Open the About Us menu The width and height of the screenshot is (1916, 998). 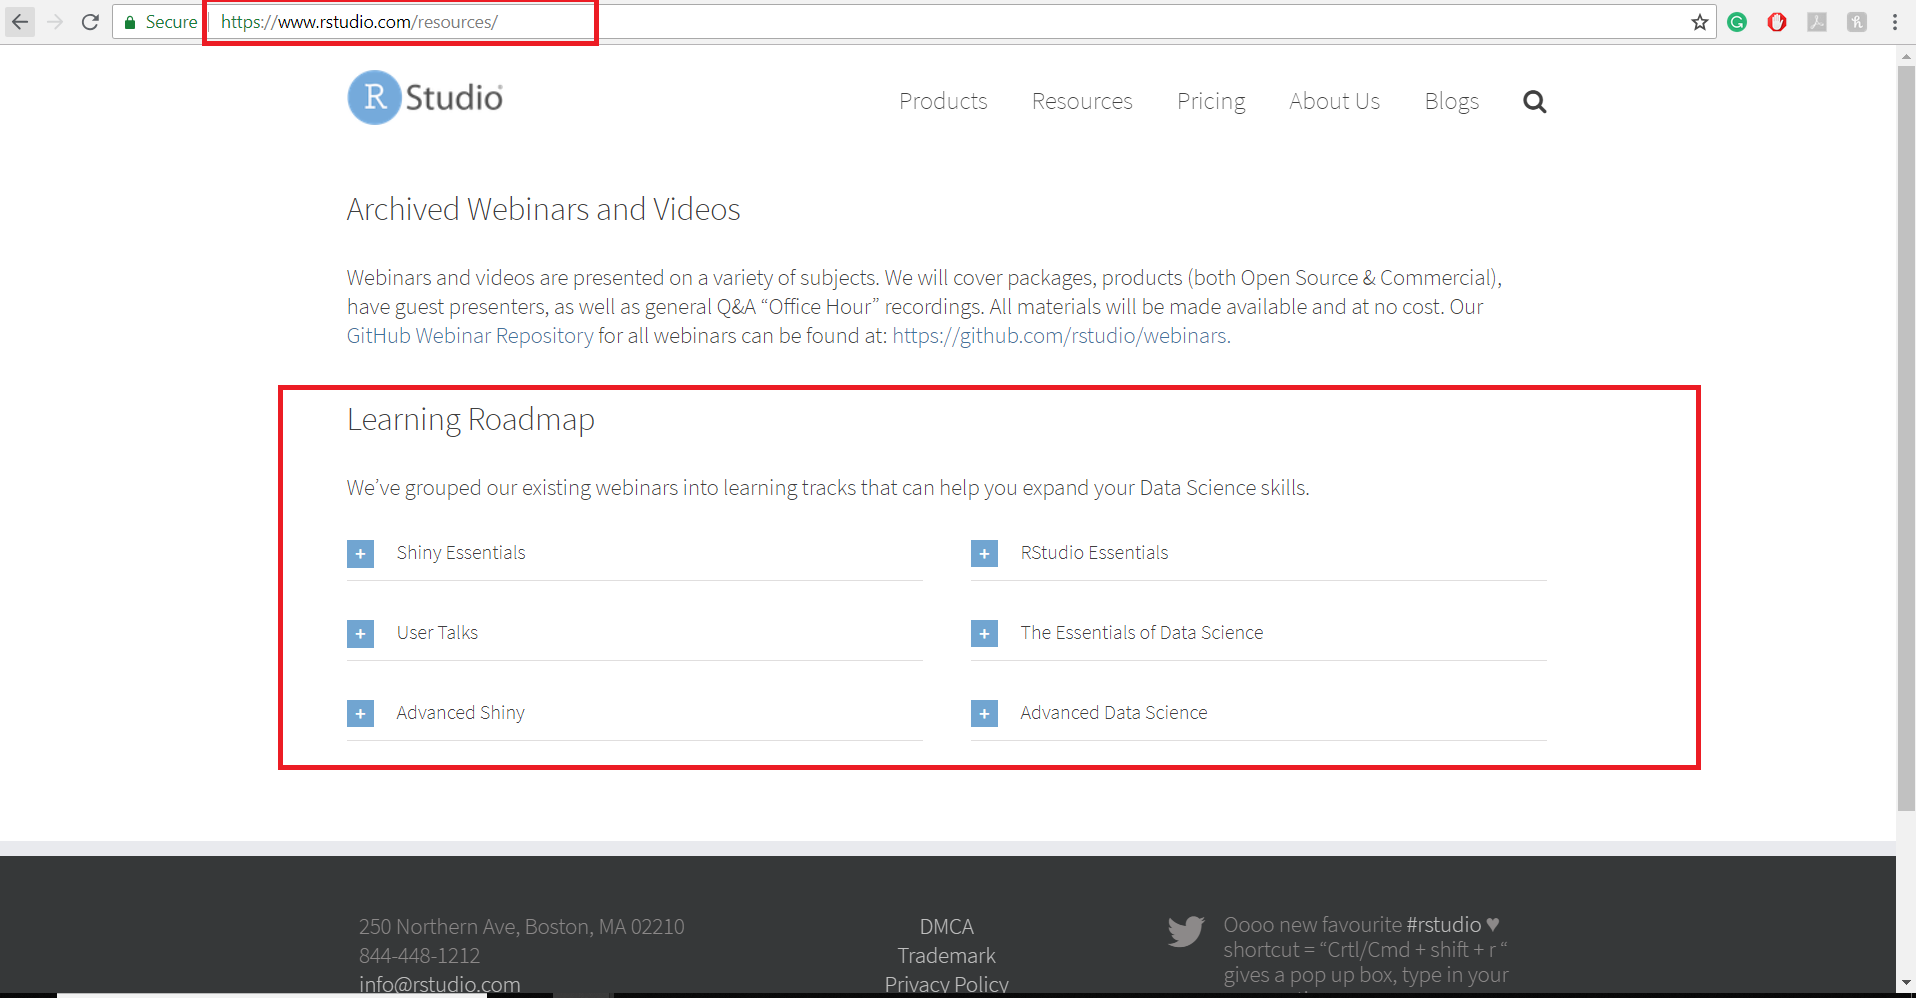click(1334, 101)
